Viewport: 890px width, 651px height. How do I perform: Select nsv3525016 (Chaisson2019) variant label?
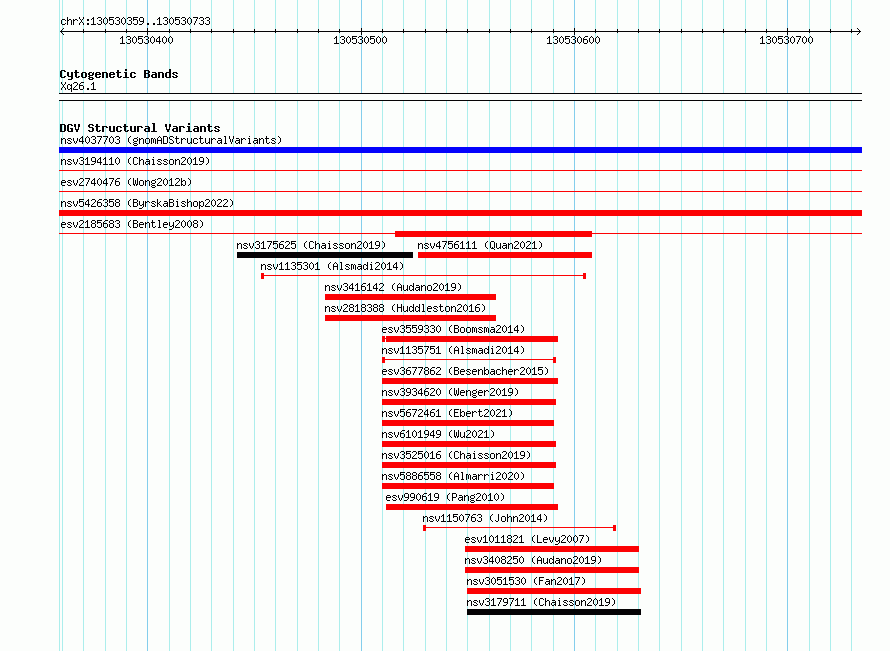(456, 455)
